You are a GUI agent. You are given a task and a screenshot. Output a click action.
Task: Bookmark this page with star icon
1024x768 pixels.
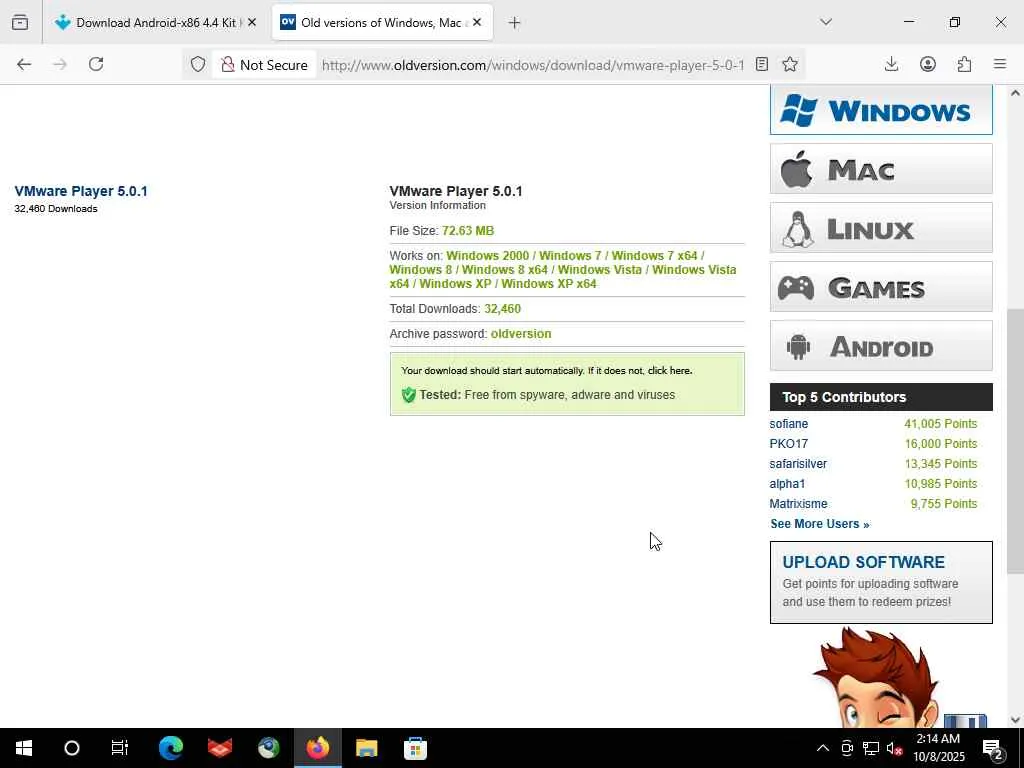[790, 64]
